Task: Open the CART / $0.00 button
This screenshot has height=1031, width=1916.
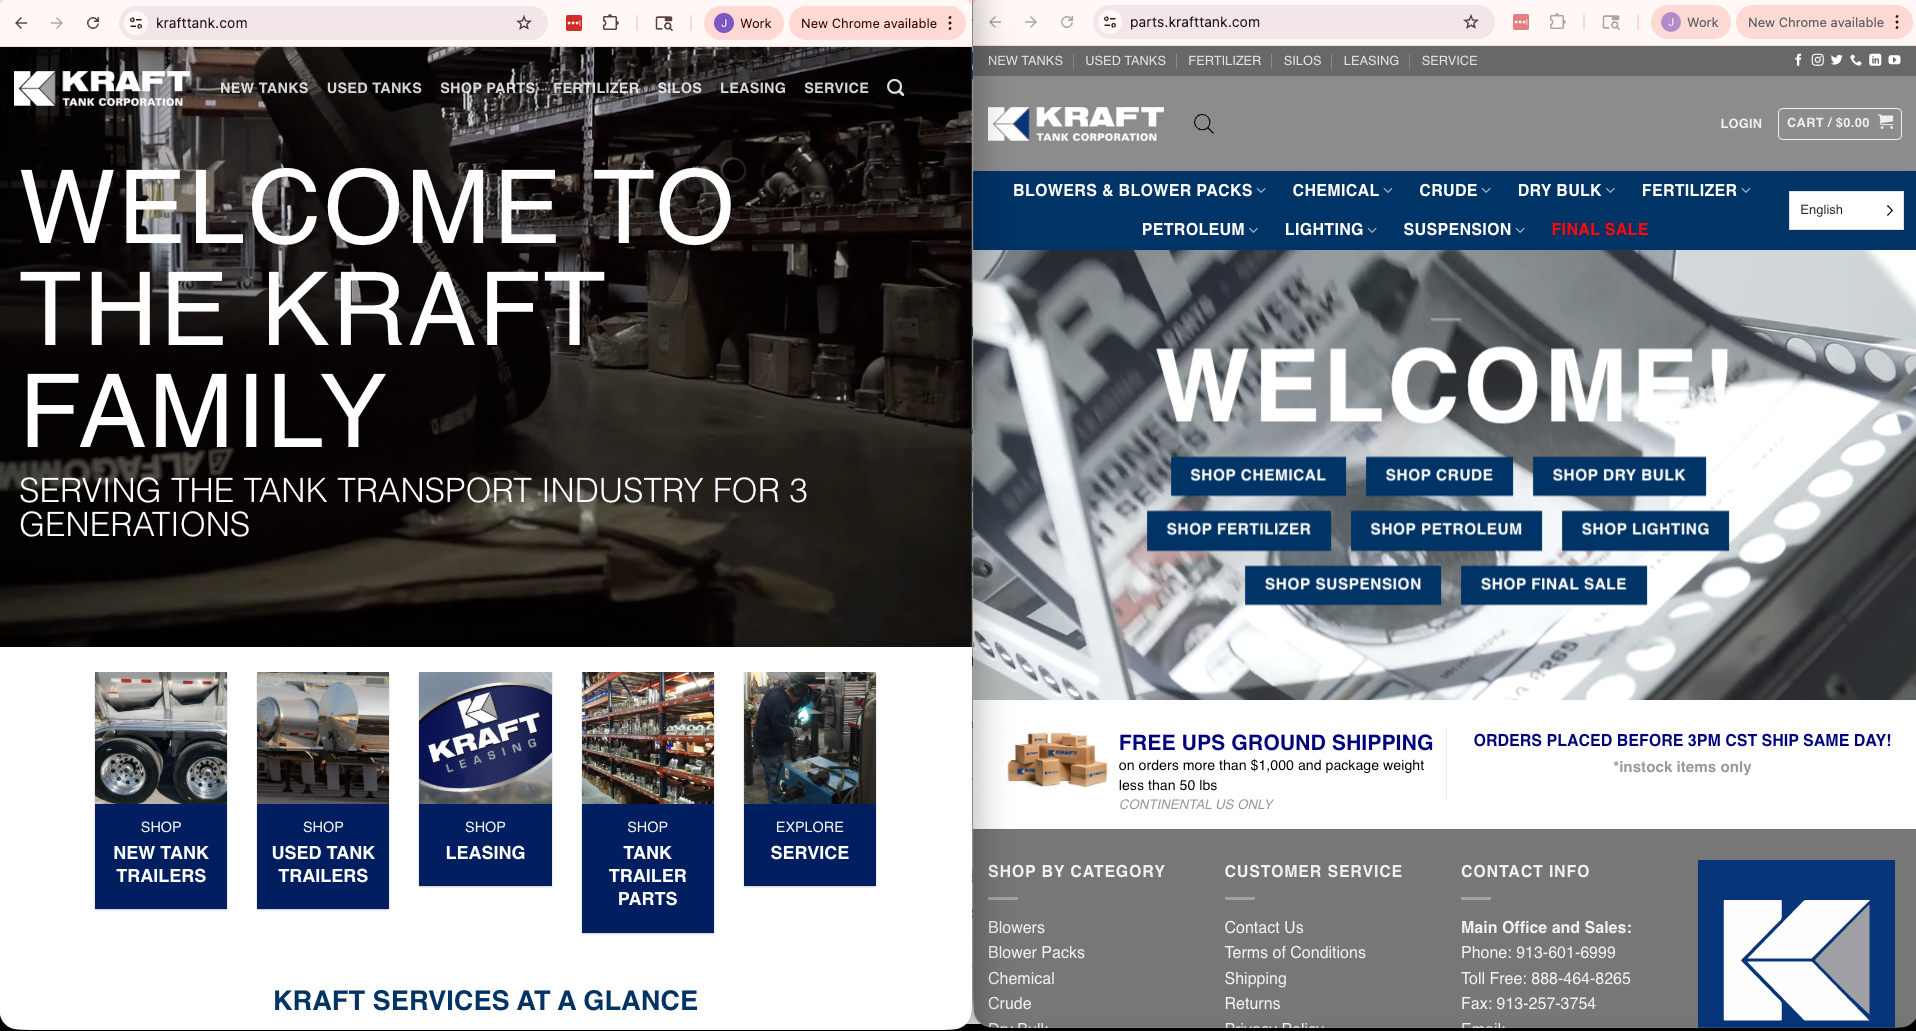Action: (x=1840, y=123)
